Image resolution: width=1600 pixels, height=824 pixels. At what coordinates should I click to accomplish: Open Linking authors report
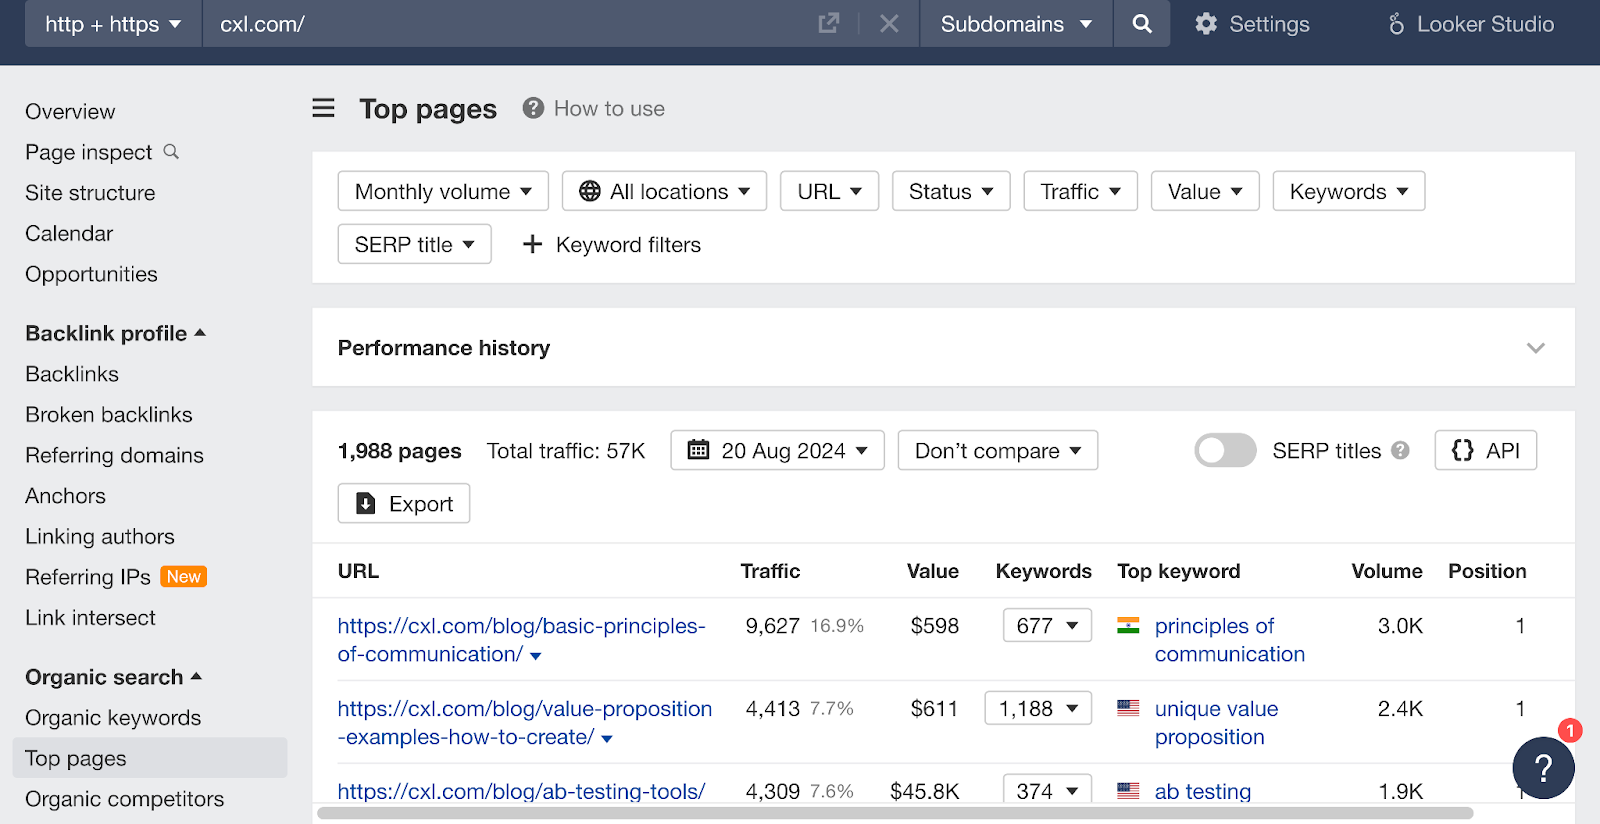click(x=100, y=536)
